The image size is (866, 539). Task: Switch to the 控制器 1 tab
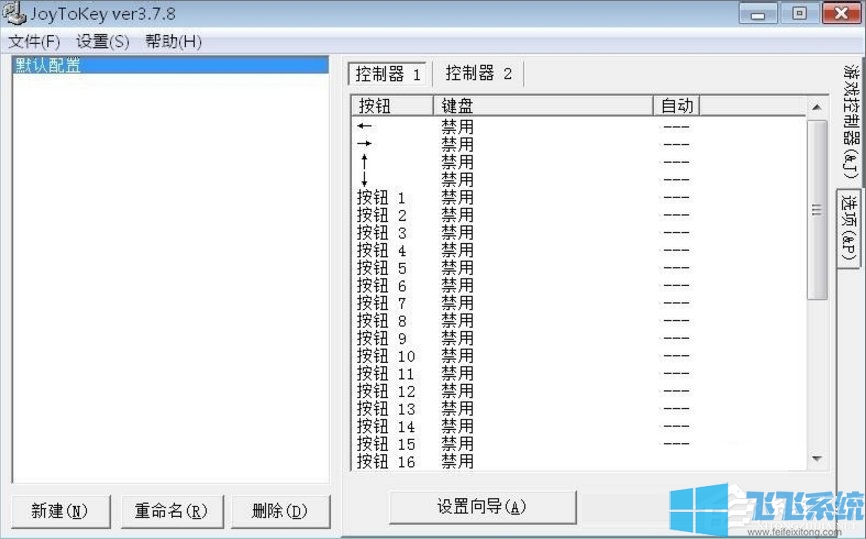click(x=388, y=75)
